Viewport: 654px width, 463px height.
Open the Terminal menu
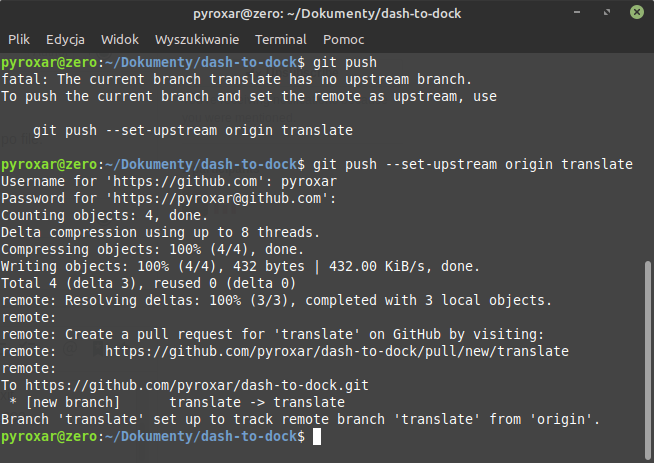(x=281, y=40)
